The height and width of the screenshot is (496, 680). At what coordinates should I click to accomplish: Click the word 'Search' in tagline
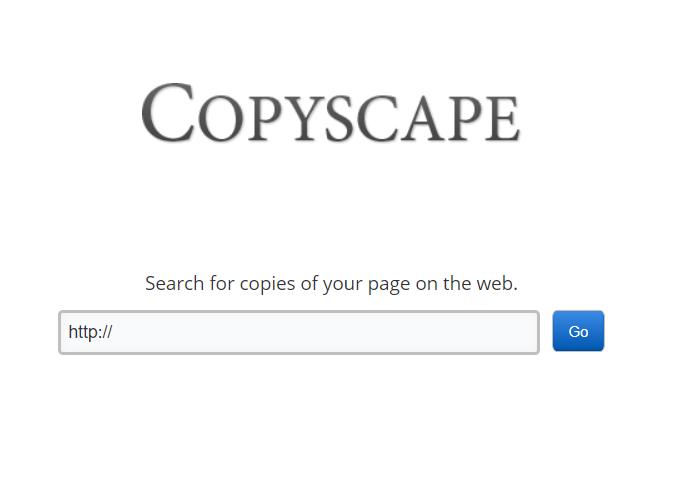coord(174,284)
